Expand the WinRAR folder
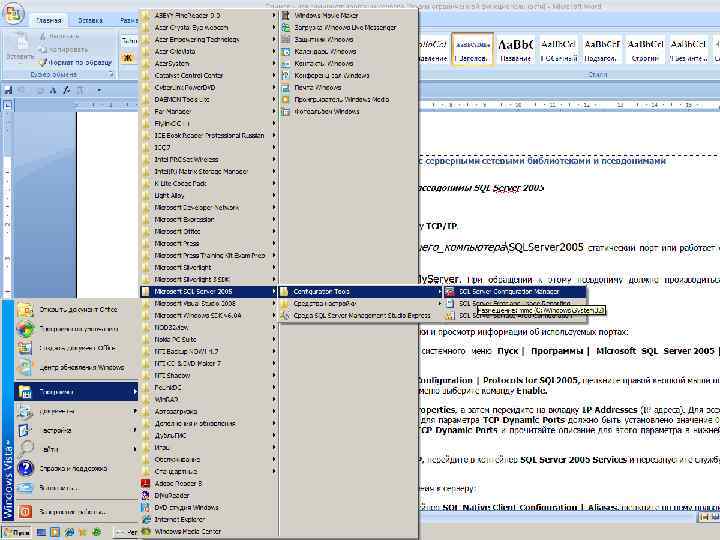Screen dimensions: 720x540 [209, 399]
